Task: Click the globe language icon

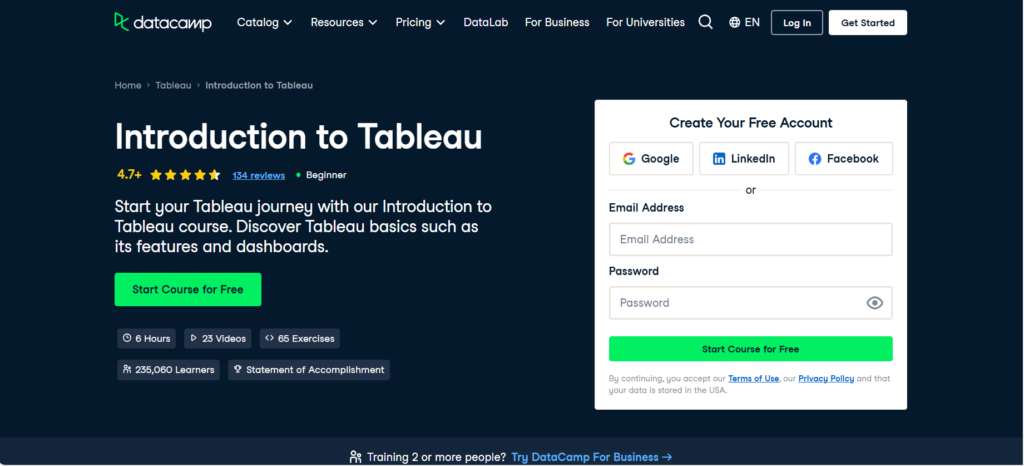Action: click(x=735, y=22)
